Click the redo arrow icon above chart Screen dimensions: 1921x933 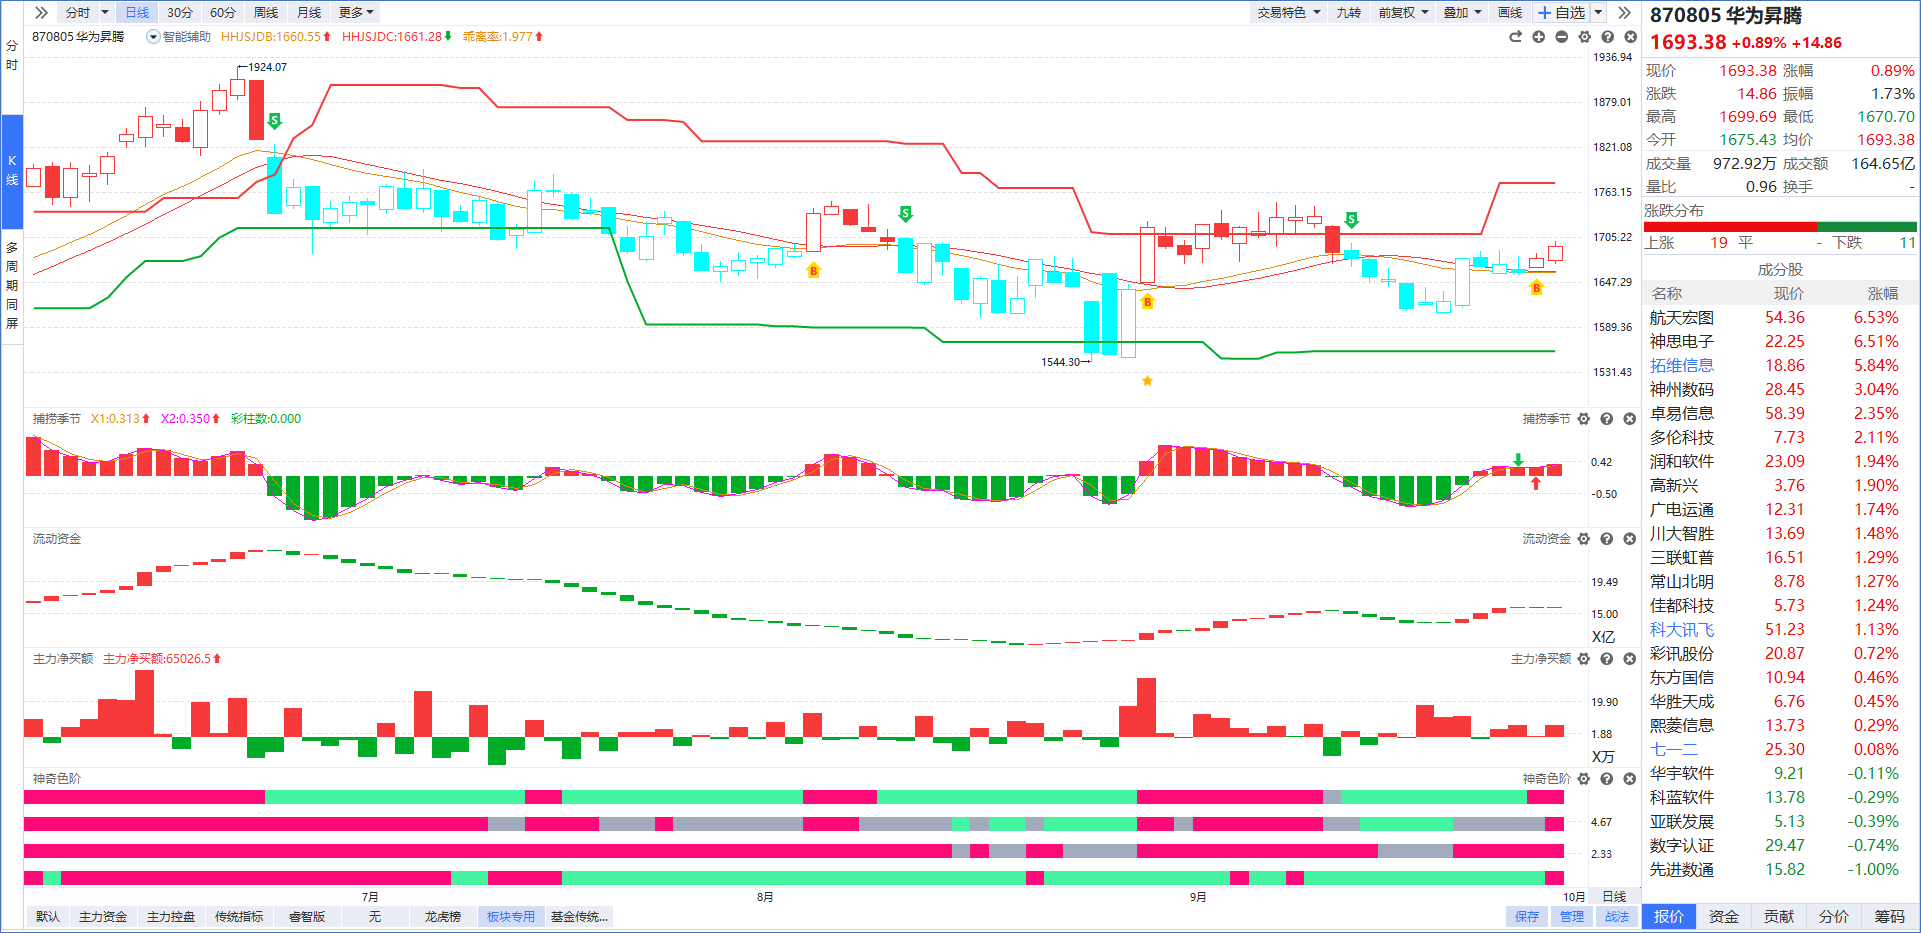(x=1515, y=37)
